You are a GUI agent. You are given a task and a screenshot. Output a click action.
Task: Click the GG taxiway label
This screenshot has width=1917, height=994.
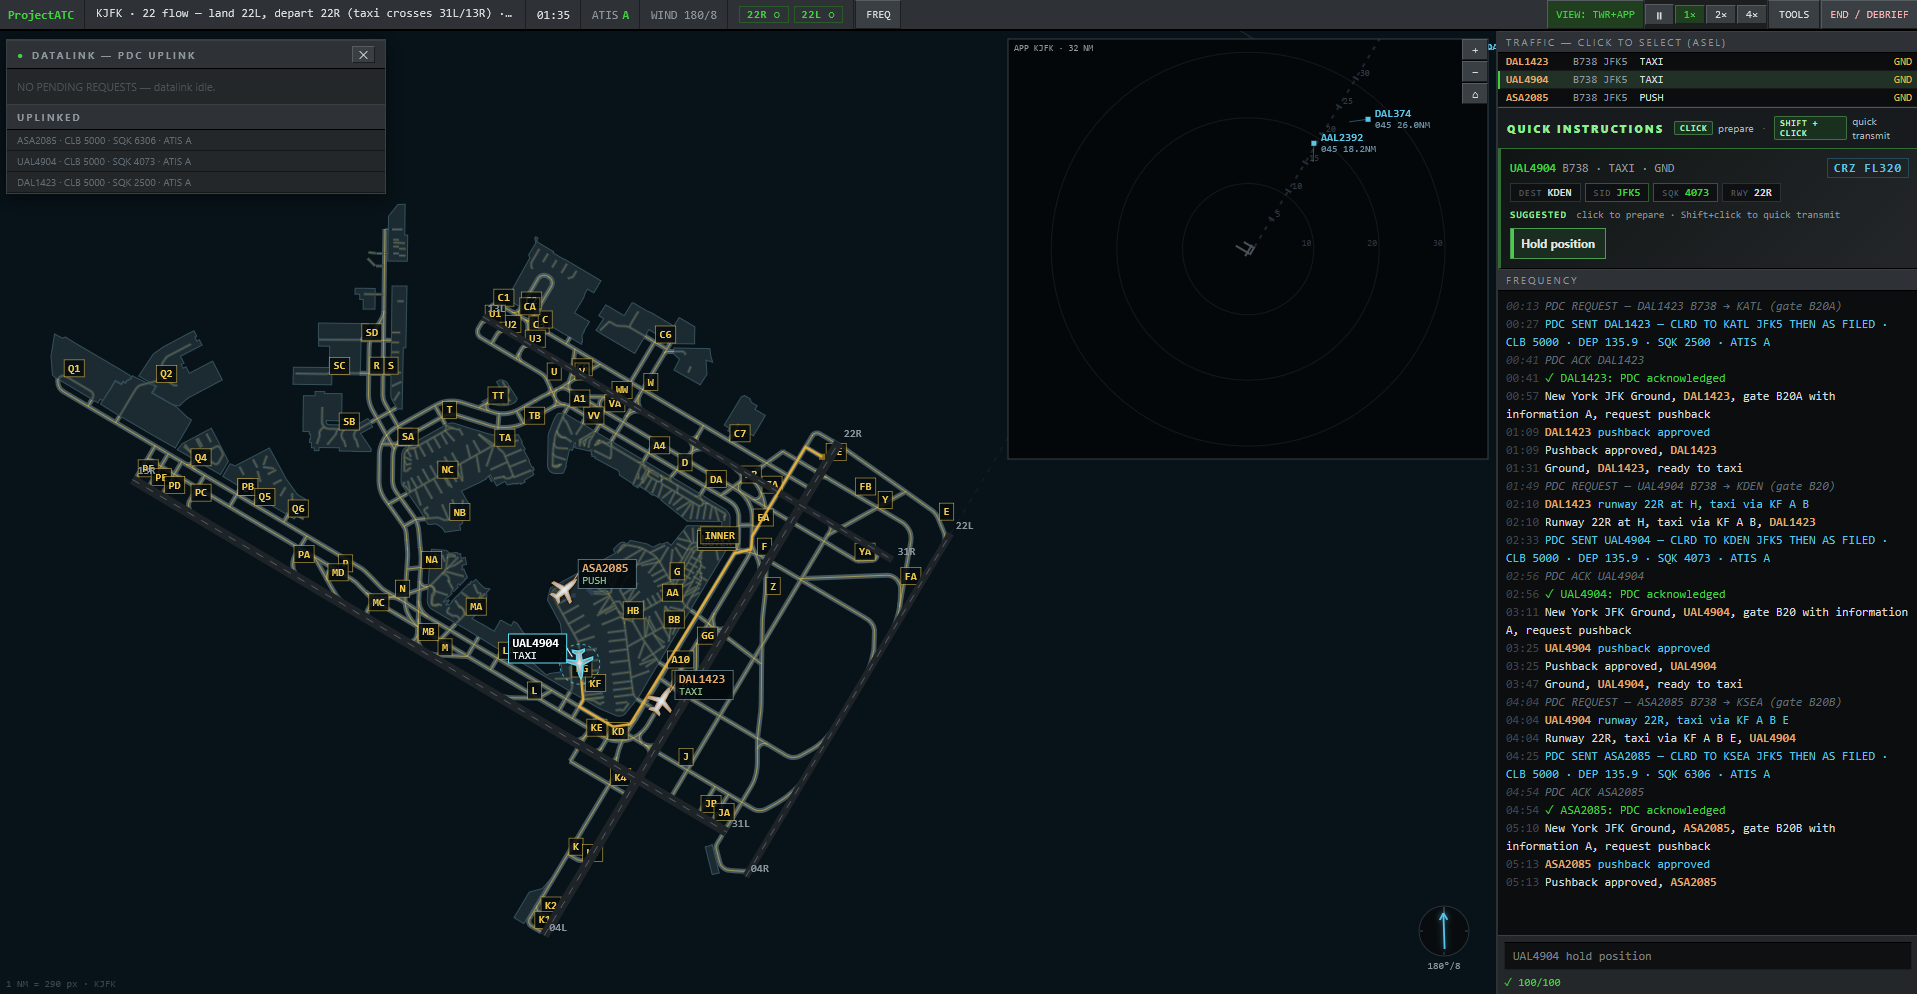[708, 636]
